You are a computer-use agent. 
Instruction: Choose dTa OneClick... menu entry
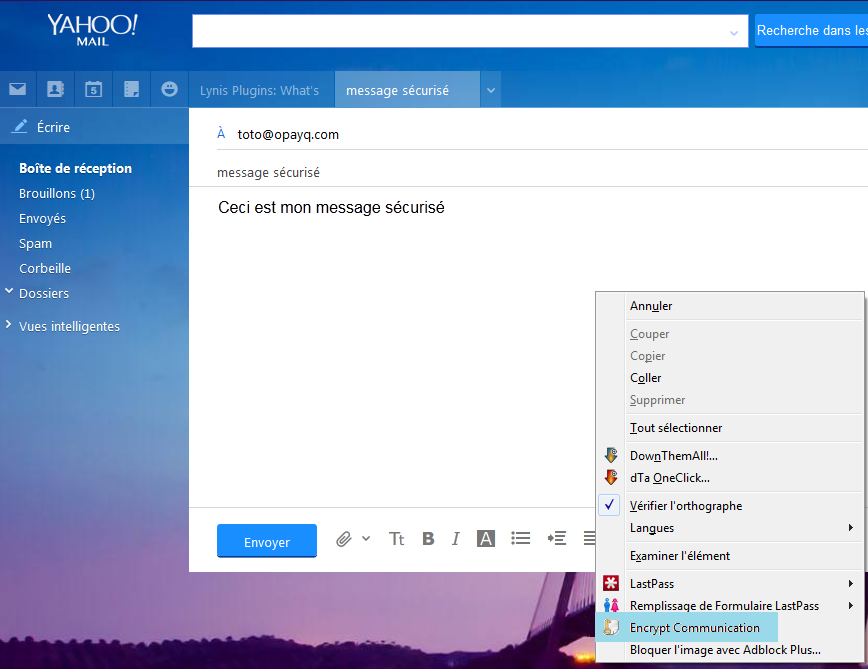click(x=670, y=478)
